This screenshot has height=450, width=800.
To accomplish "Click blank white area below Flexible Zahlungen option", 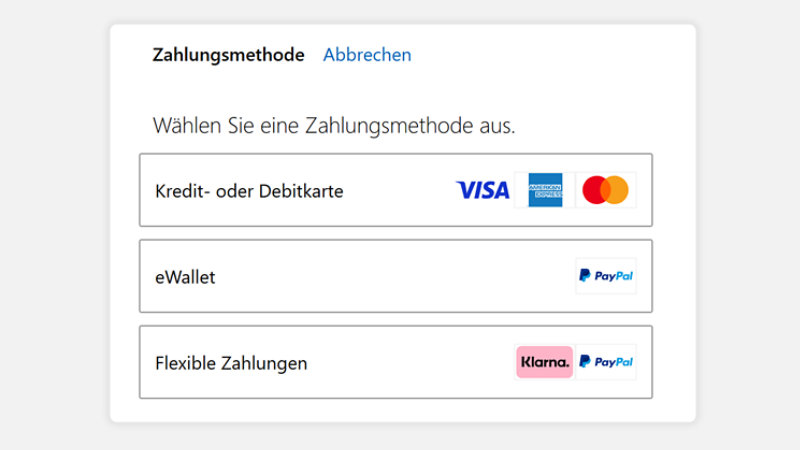I will click(x=400, y=410).
